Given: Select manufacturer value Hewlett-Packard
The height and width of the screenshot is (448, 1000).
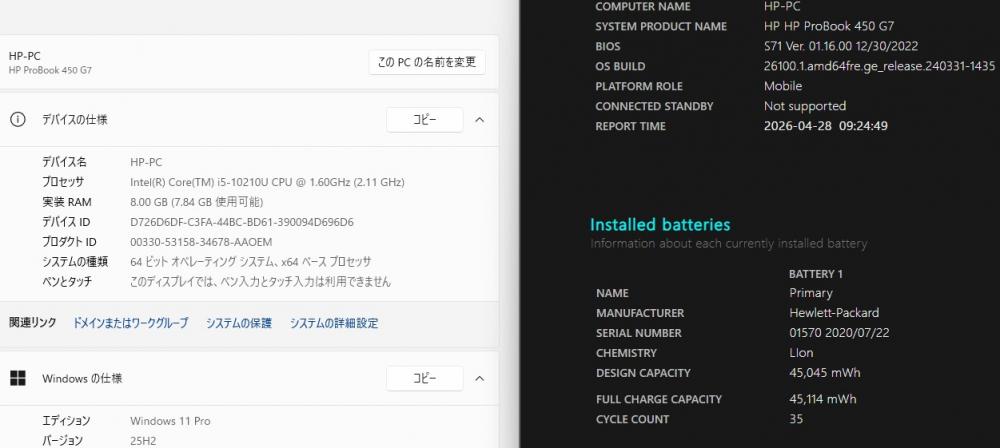Looking at the screenshot, I should click(834, 313).
